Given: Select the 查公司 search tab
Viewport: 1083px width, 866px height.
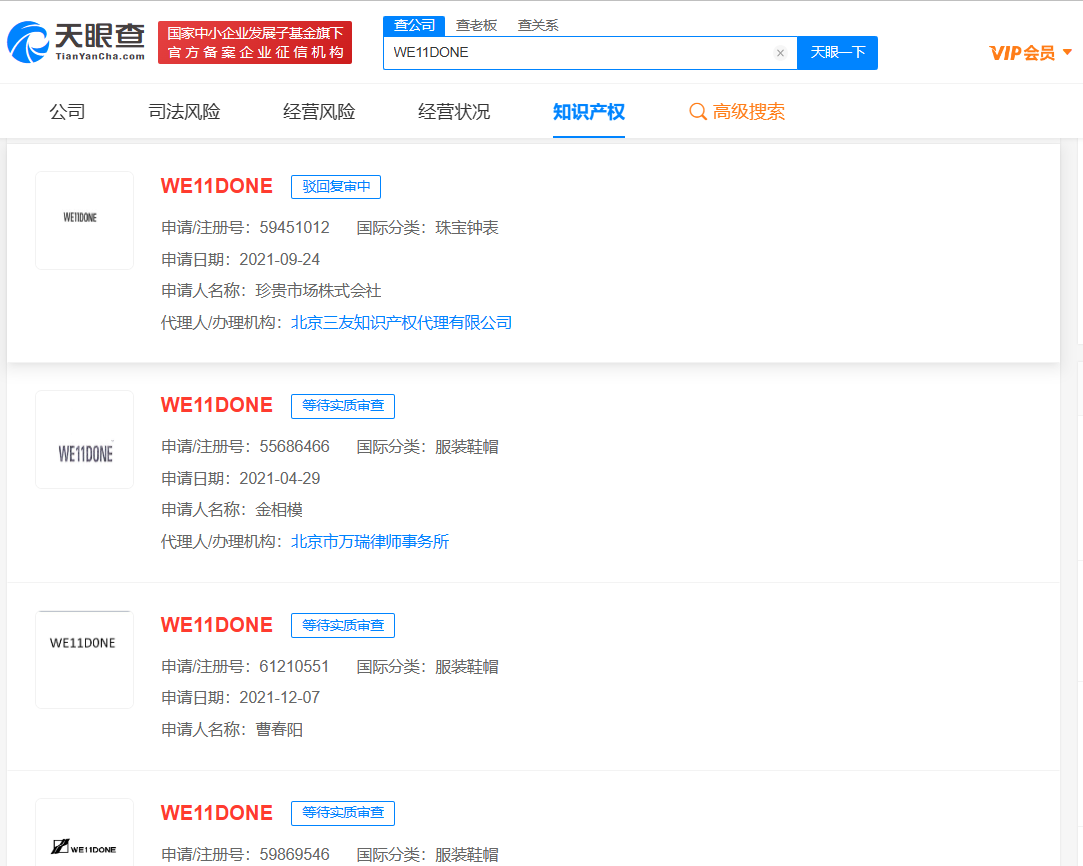Looking at the screenshot, I should (x=414, y=26).
